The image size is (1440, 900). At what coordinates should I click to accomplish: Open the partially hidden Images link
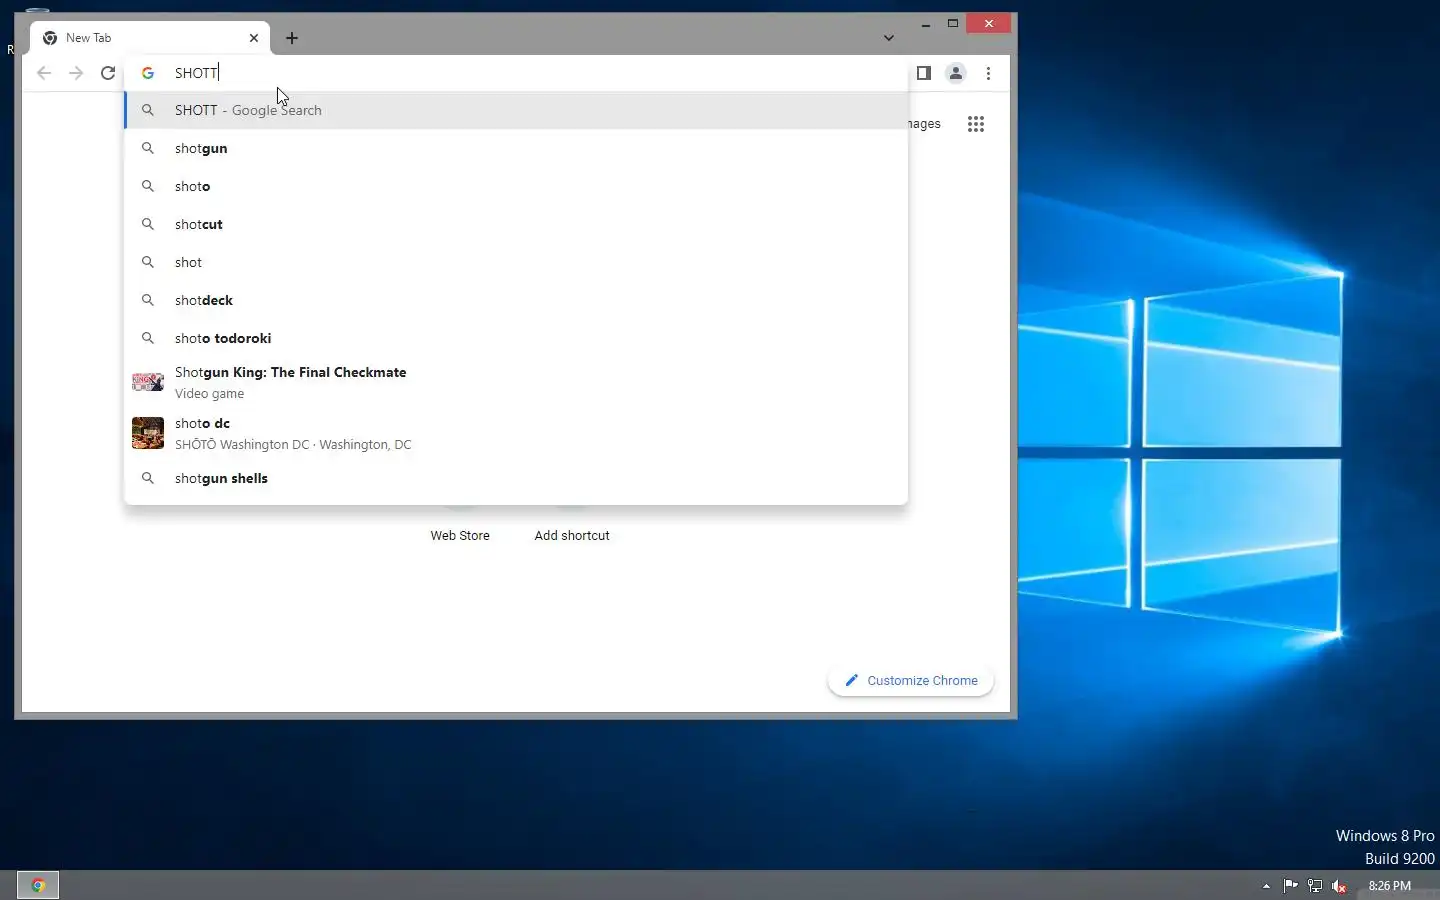click(x=925, y=124)
